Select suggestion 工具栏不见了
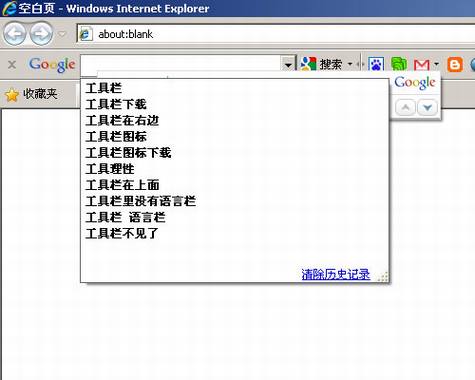 (x=235, y=234)
